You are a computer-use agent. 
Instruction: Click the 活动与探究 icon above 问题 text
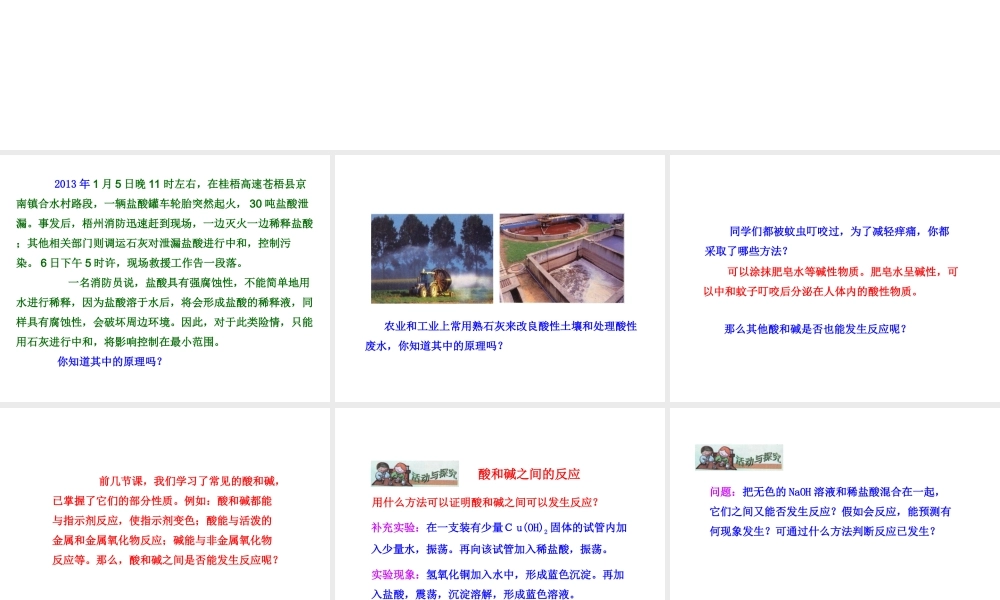(x=739, y=457)
